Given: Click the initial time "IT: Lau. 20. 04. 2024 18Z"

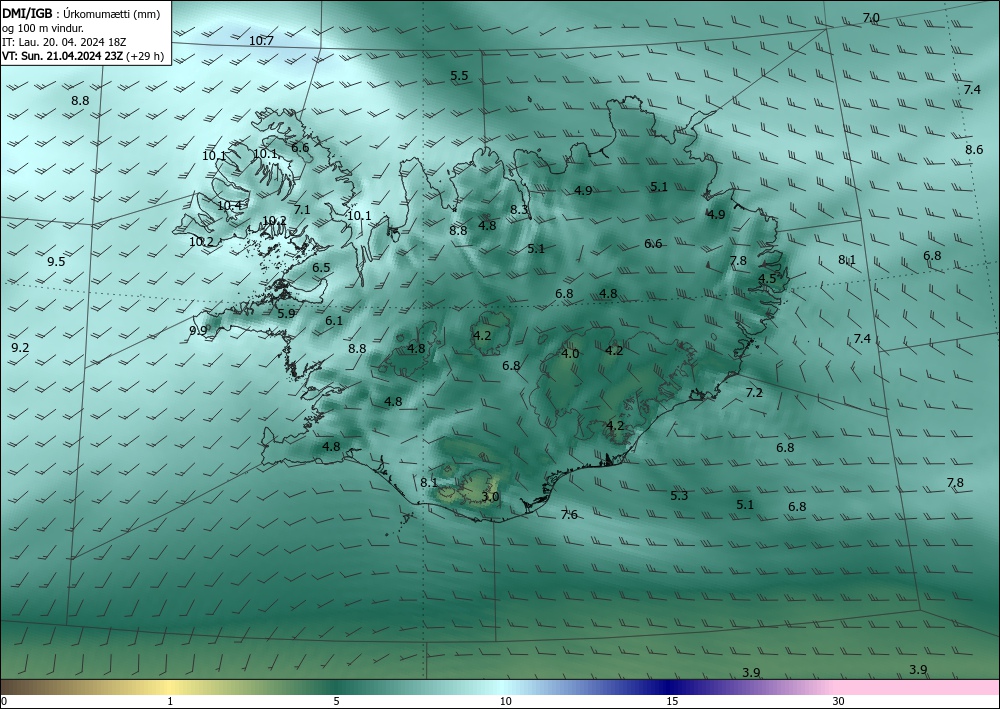Looking at the screenshot, I should click(x=64, y=41).
